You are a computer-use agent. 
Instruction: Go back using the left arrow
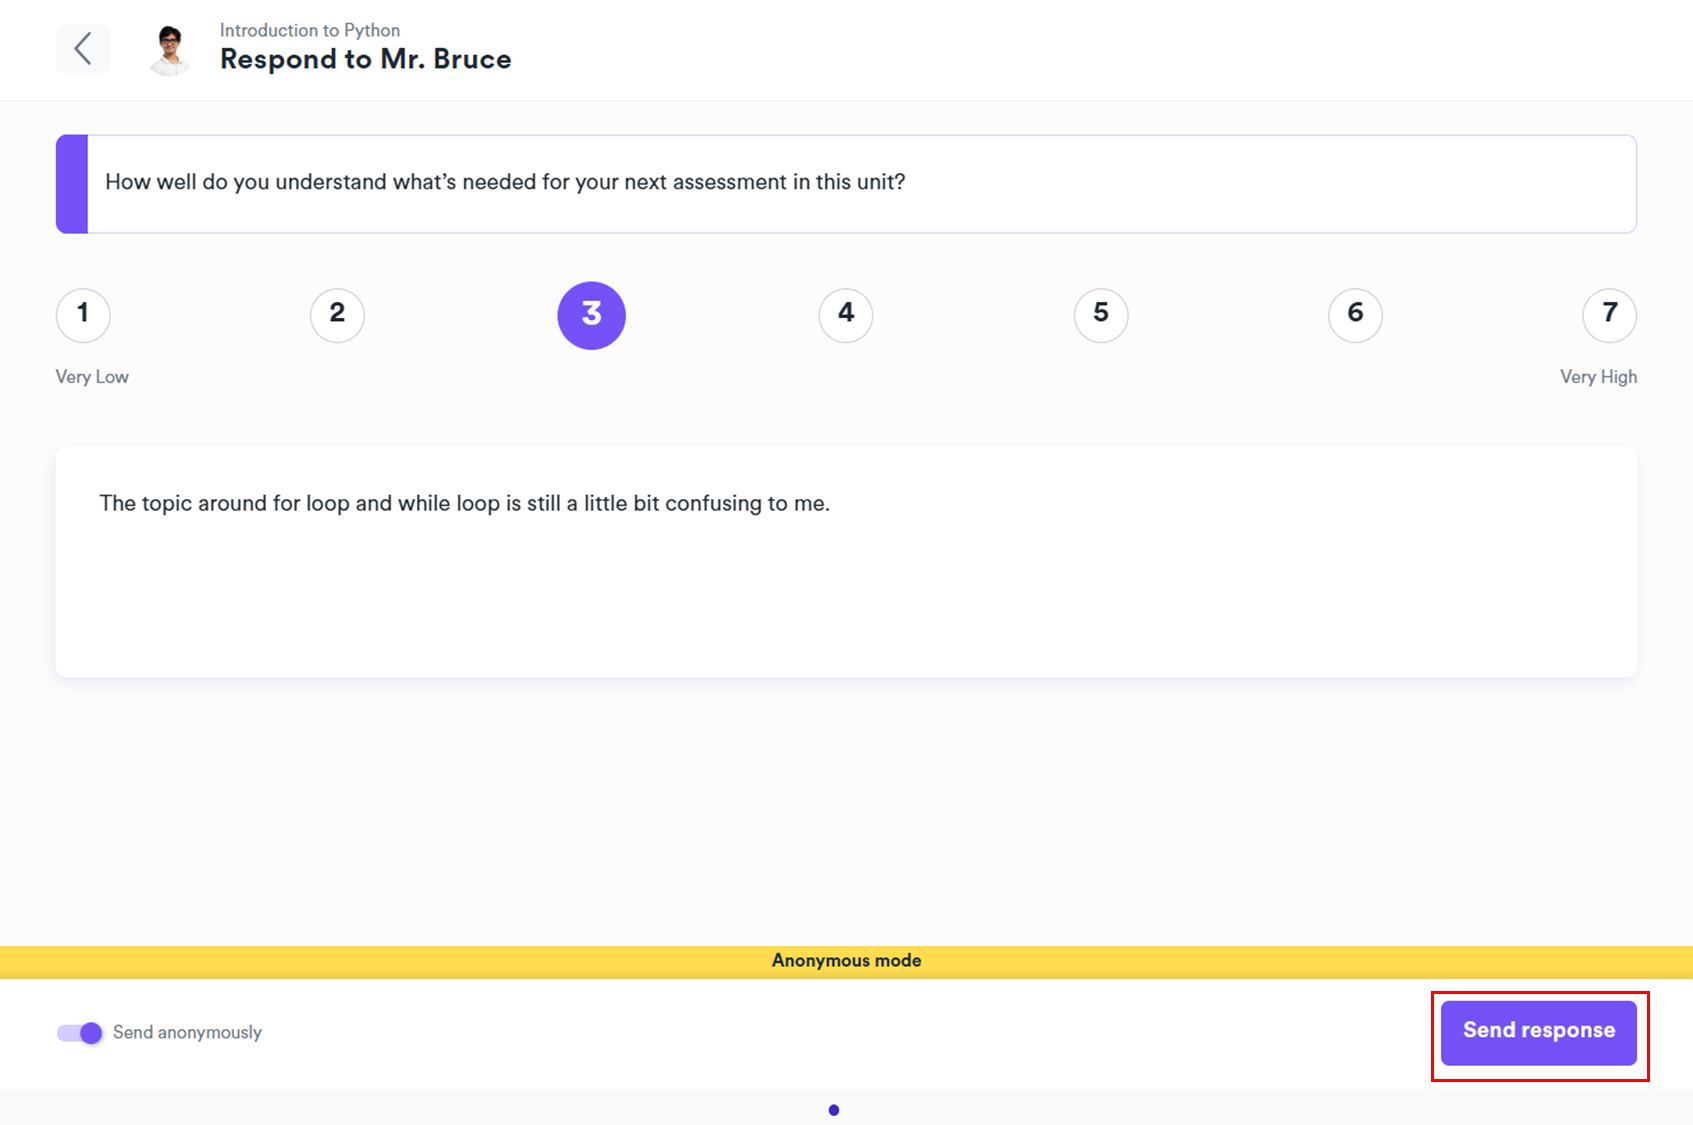click(x=83, y=48)
